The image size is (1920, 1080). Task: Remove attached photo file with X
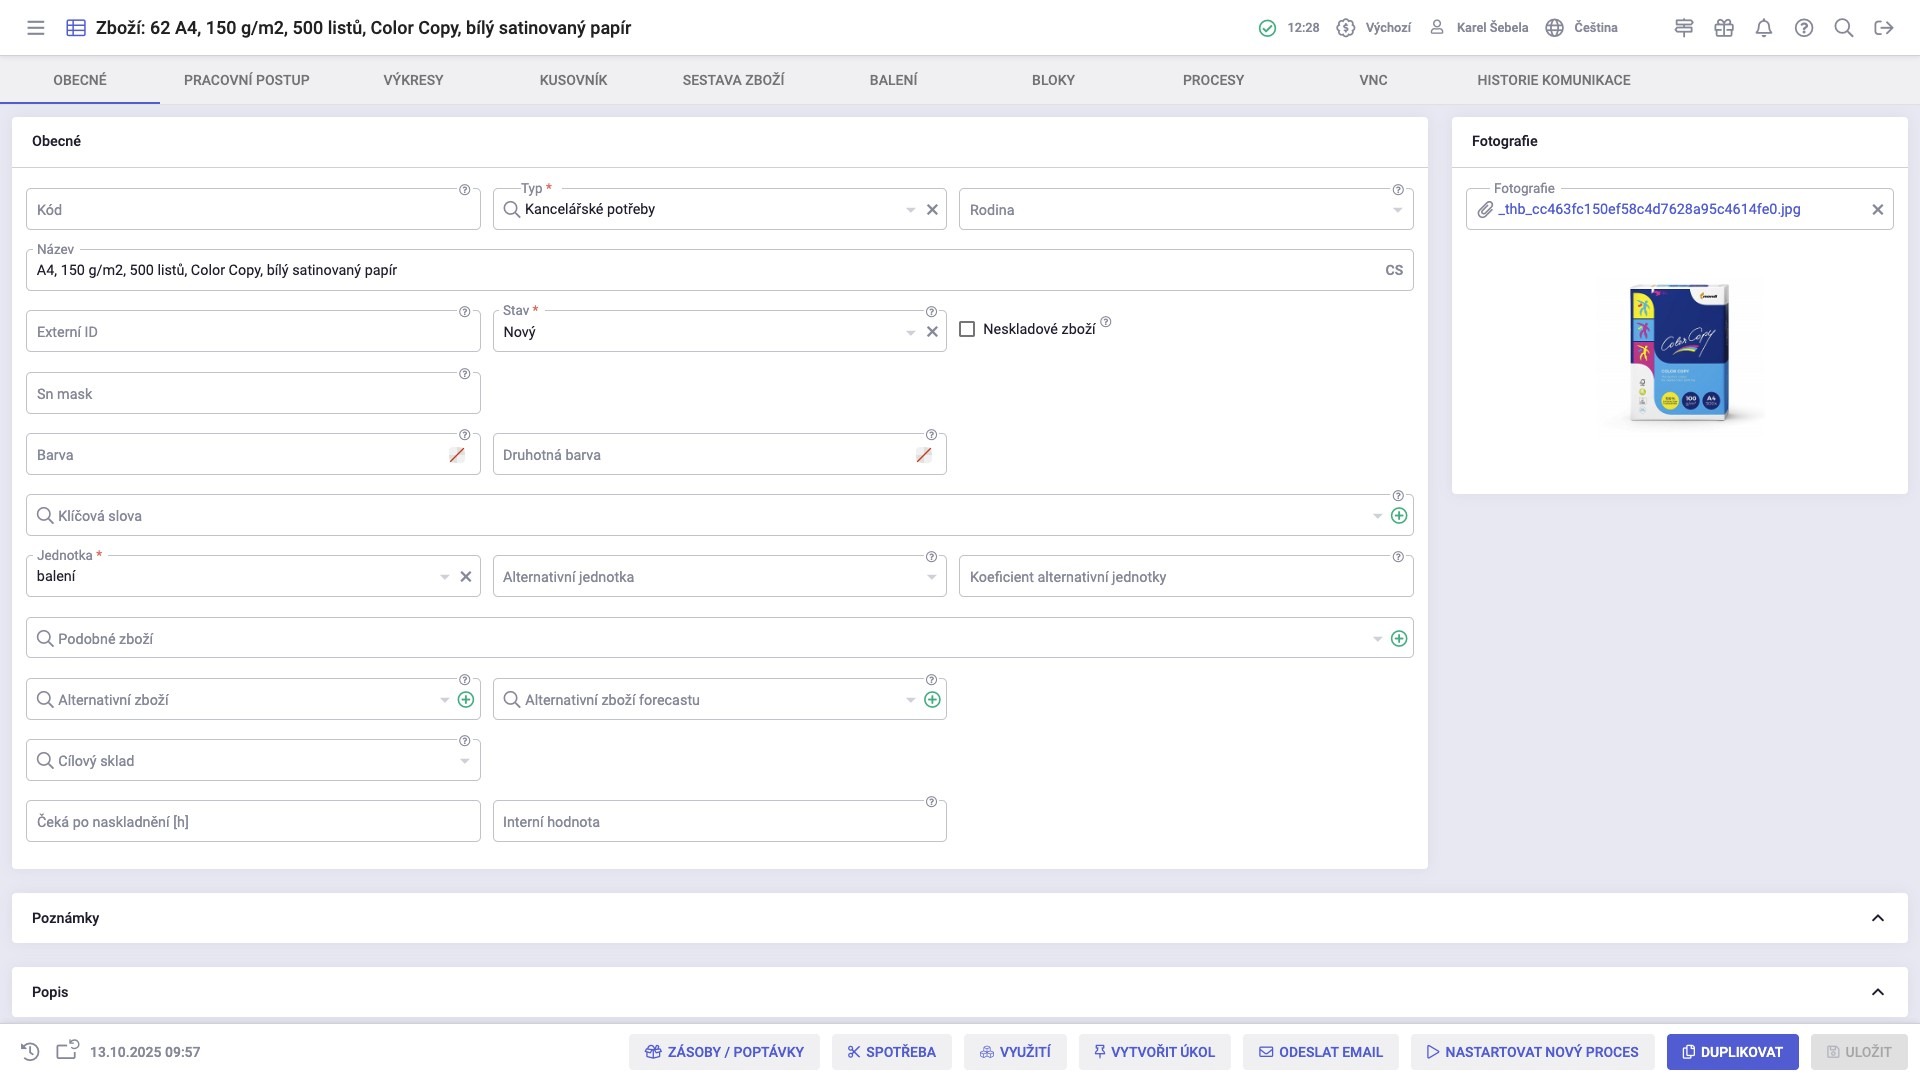click(x=1878, y=210)
